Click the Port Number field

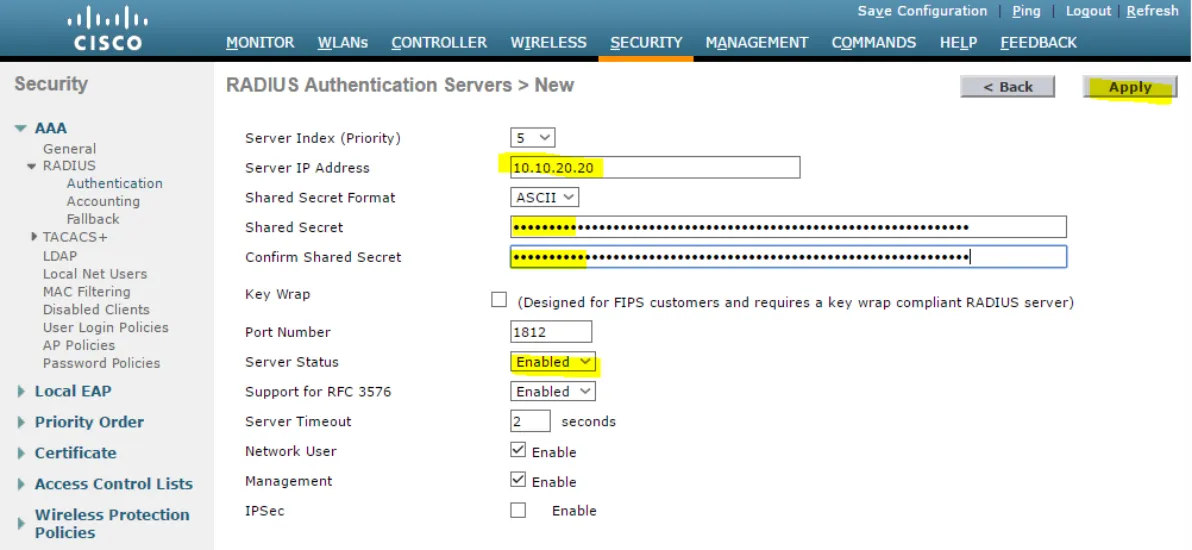551,332
